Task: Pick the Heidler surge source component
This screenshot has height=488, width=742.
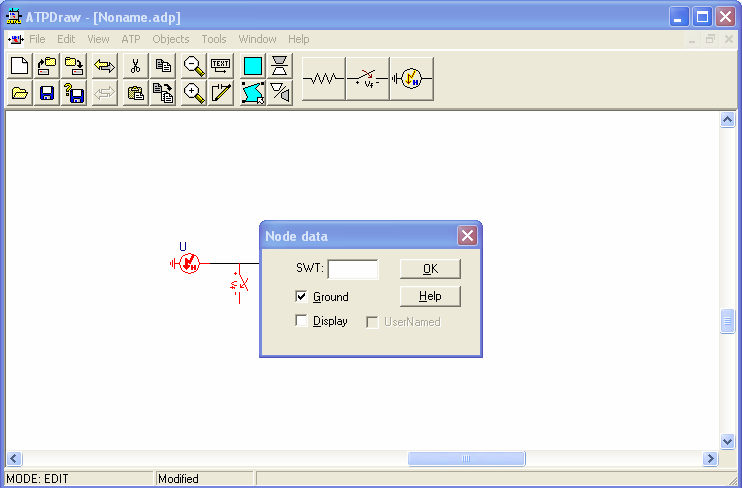Action: [x=412, y=79]
